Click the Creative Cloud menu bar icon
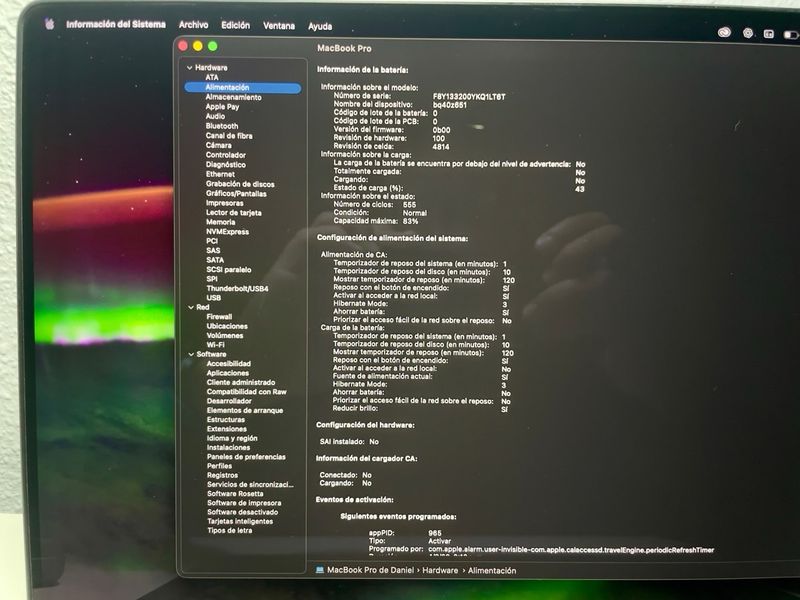 click(724, 33)
